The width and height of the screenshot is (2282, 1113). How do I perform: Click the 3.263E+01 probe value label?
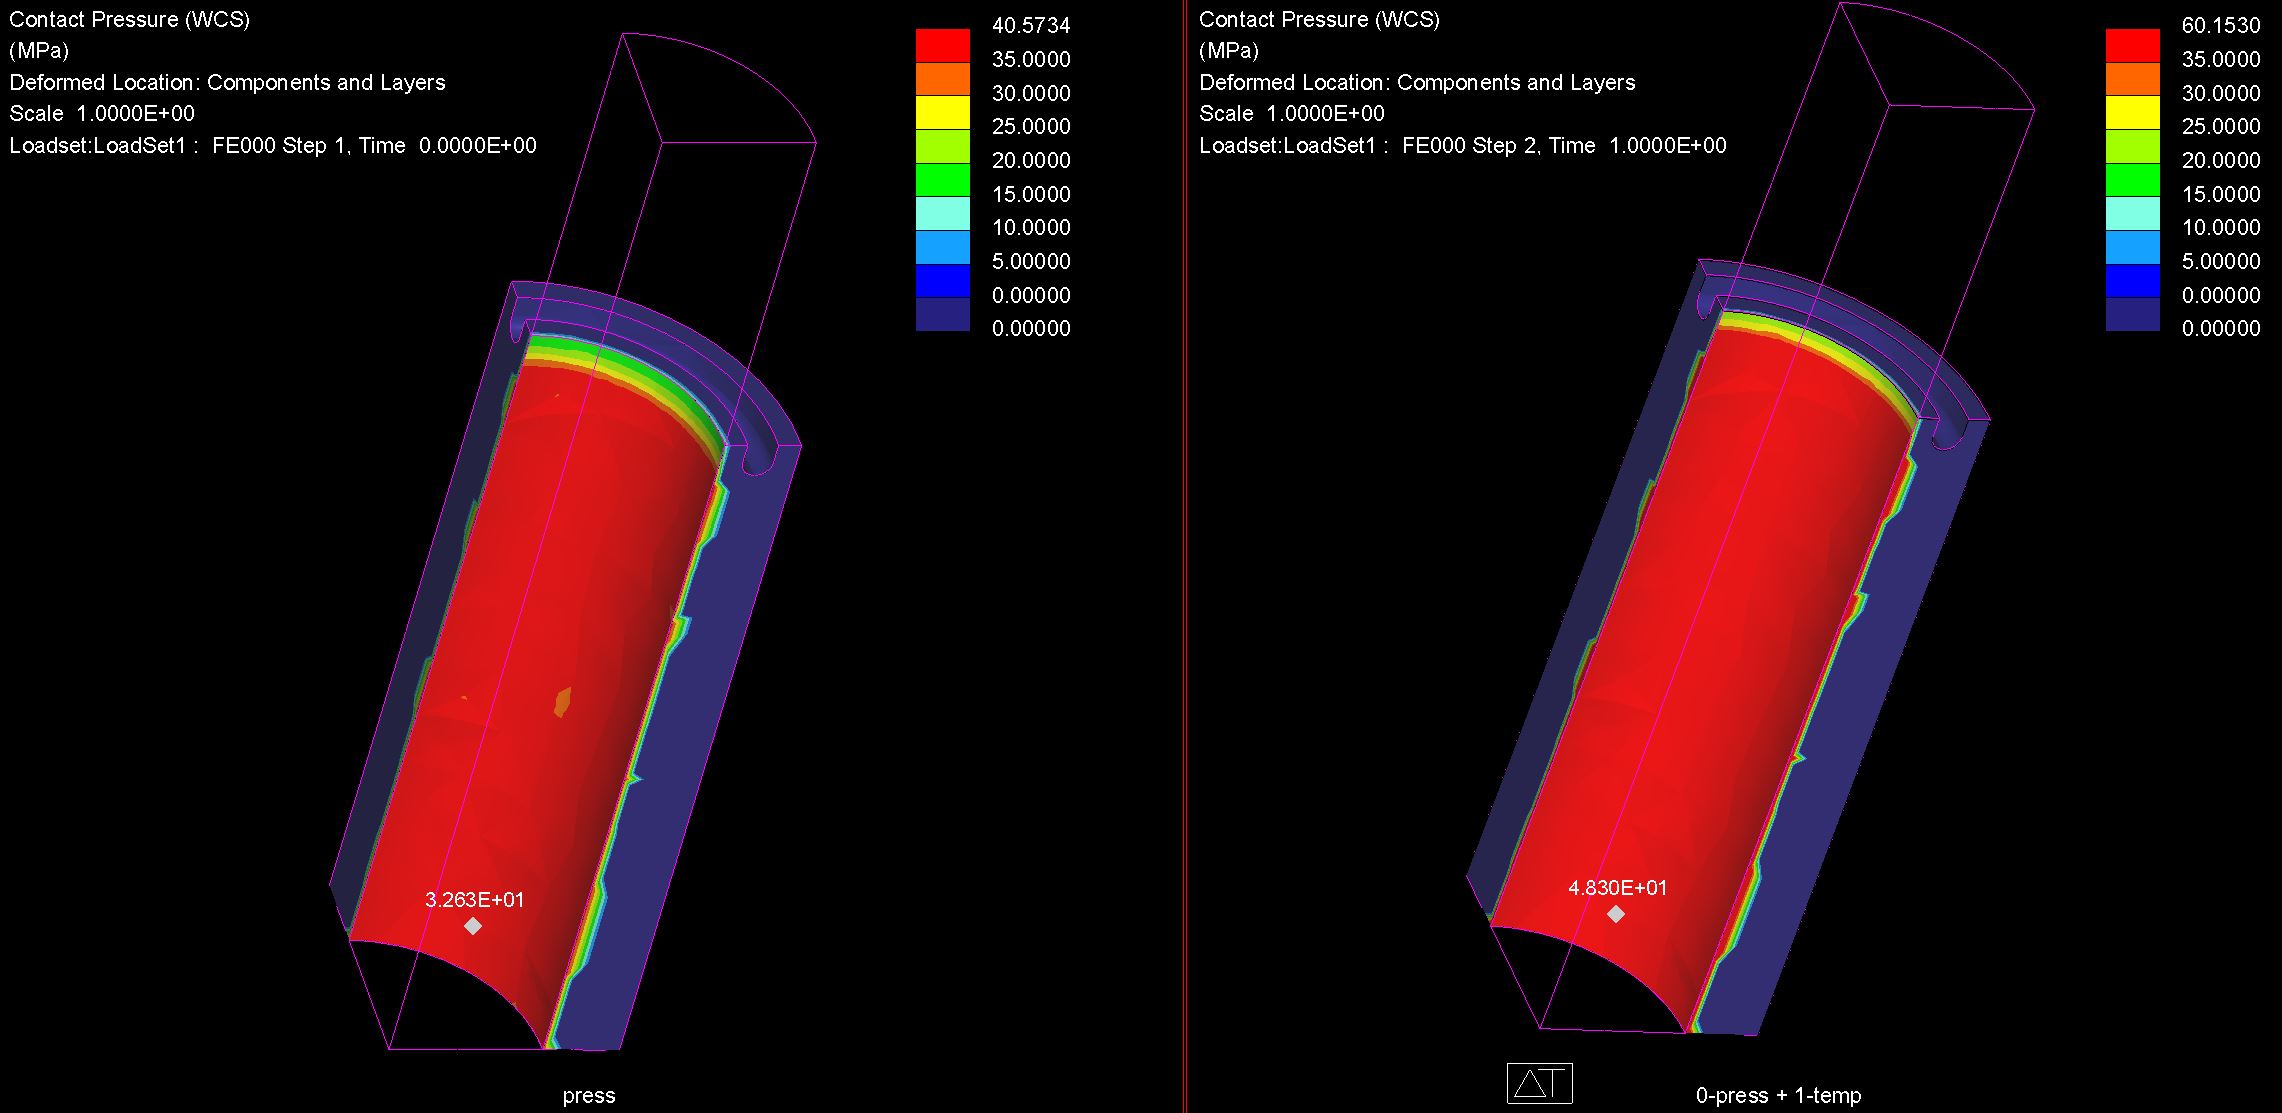click(474, 899)
